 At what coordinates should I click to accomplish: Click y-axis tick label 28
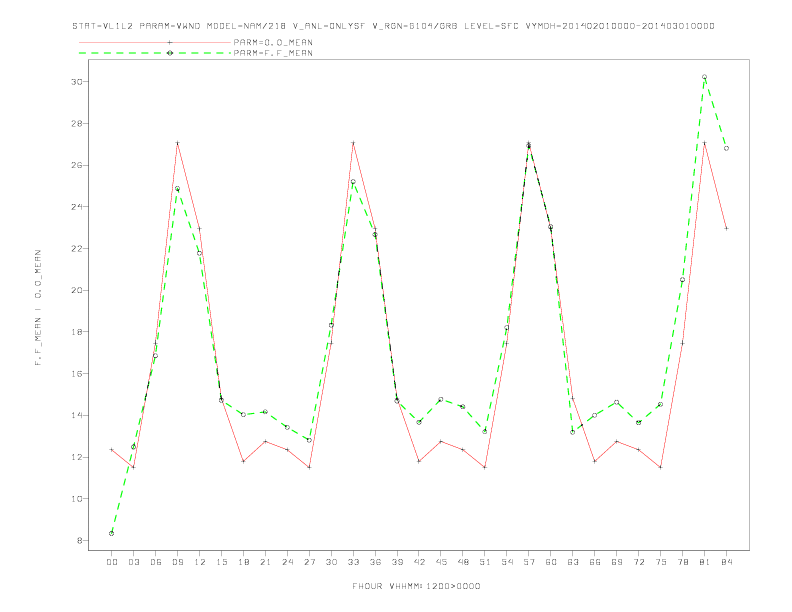pos(76,123)
